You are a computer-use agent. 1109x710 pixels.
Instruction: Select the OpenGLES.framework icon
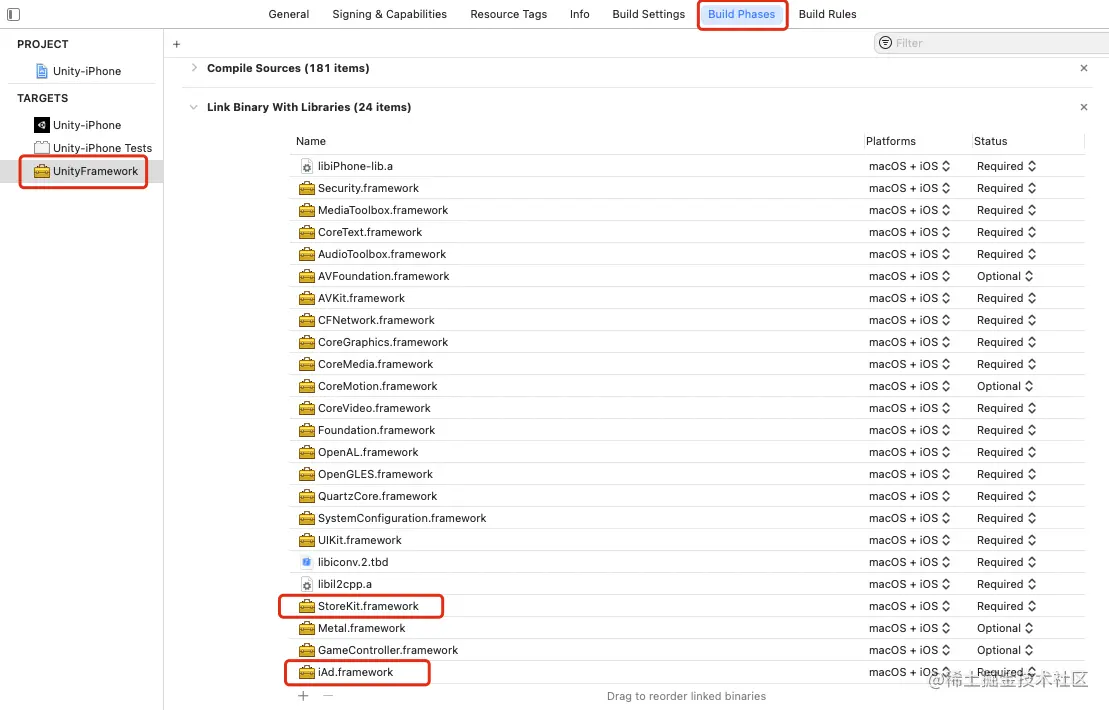[306, 474]
